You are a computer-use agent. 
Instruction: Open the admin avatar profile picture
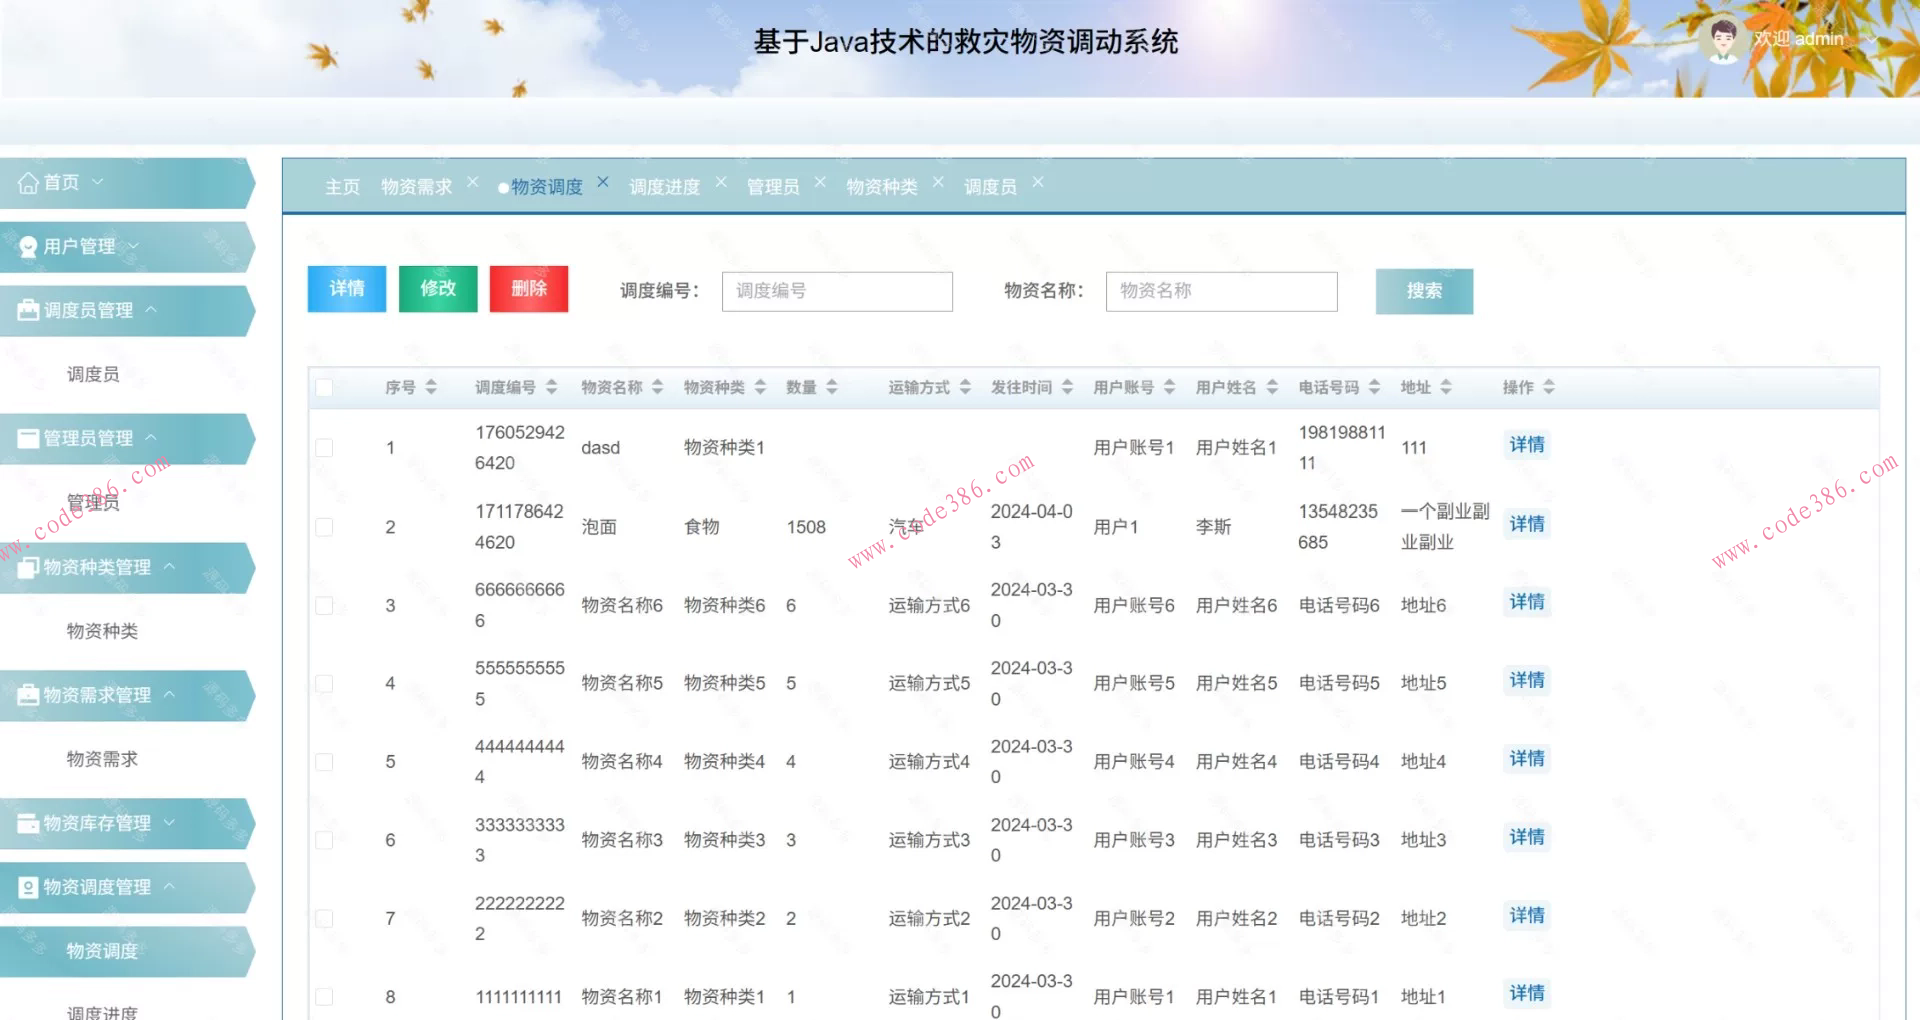(x=1722, y=38)
